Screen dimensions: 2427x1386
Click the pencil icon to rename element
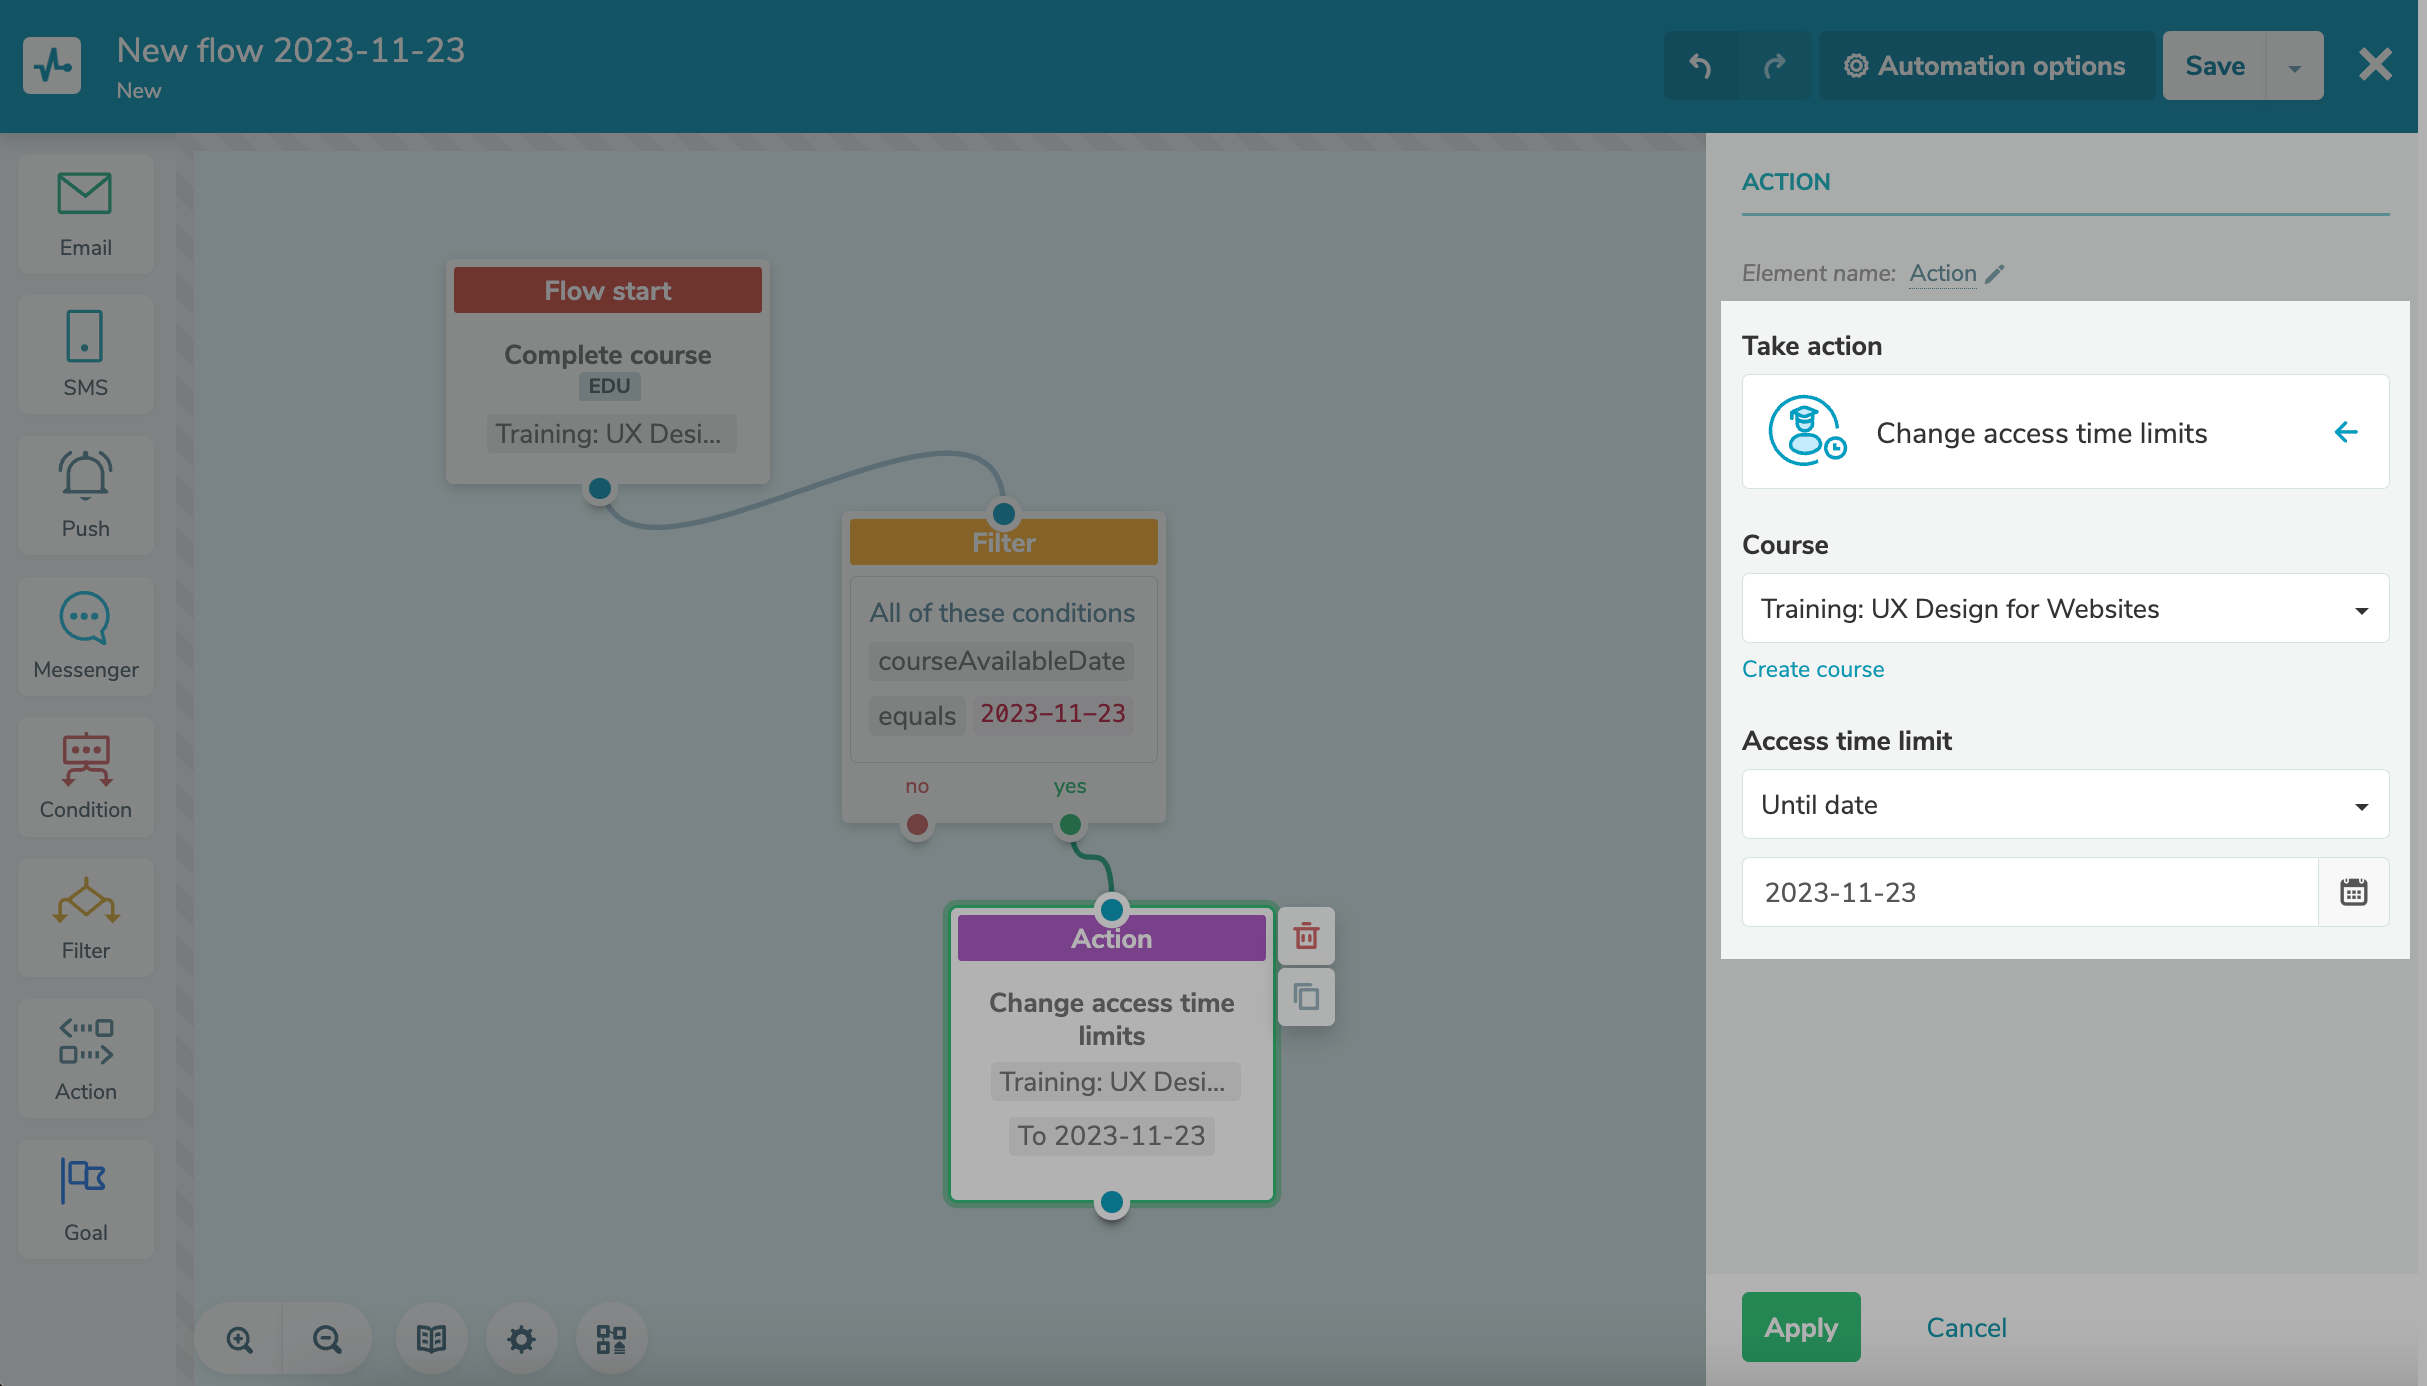pyautogui.click(x=1995, y=274)
